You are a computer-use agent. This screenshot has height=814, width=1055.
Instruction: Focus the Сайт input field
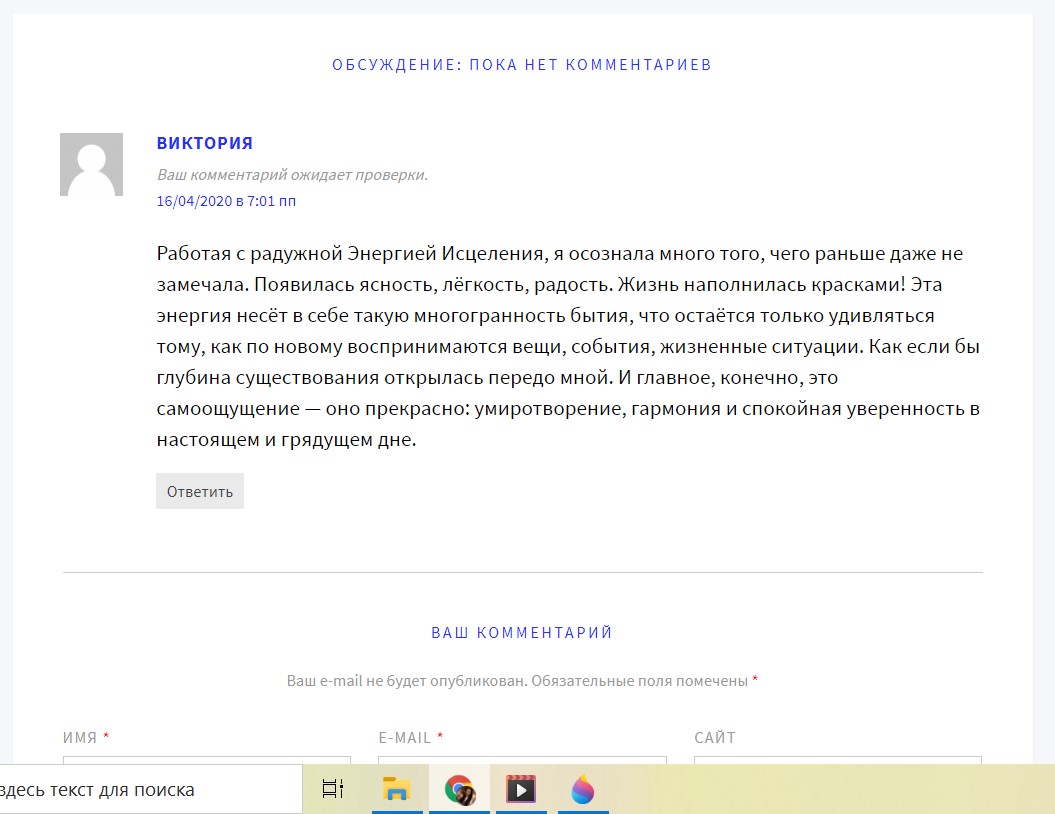tap(838, 760)
